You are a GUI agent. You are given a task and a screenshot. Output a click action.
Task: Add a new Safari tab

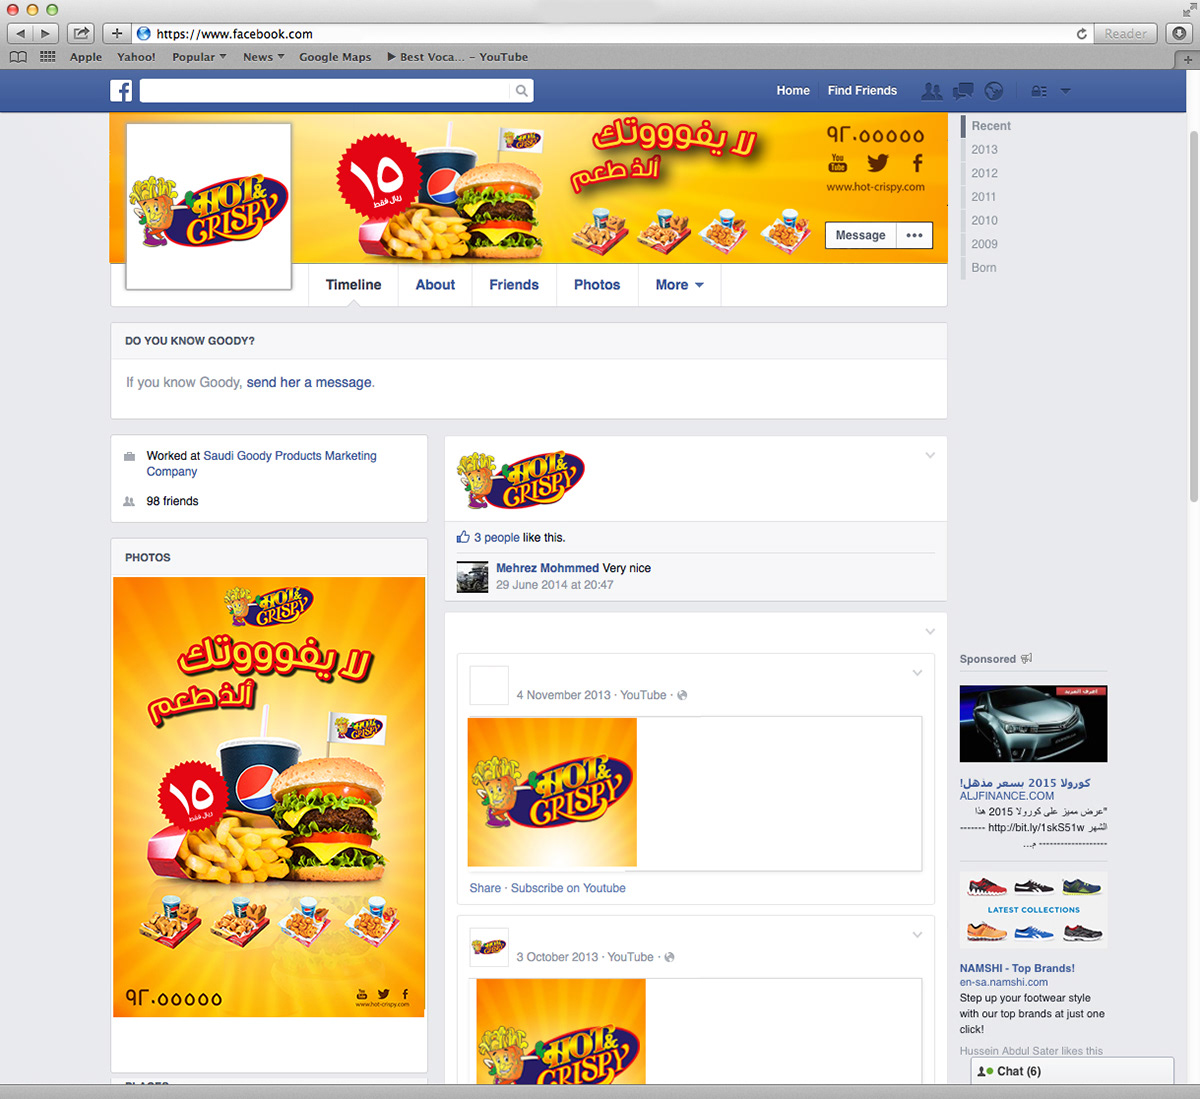coord(1188,59)
